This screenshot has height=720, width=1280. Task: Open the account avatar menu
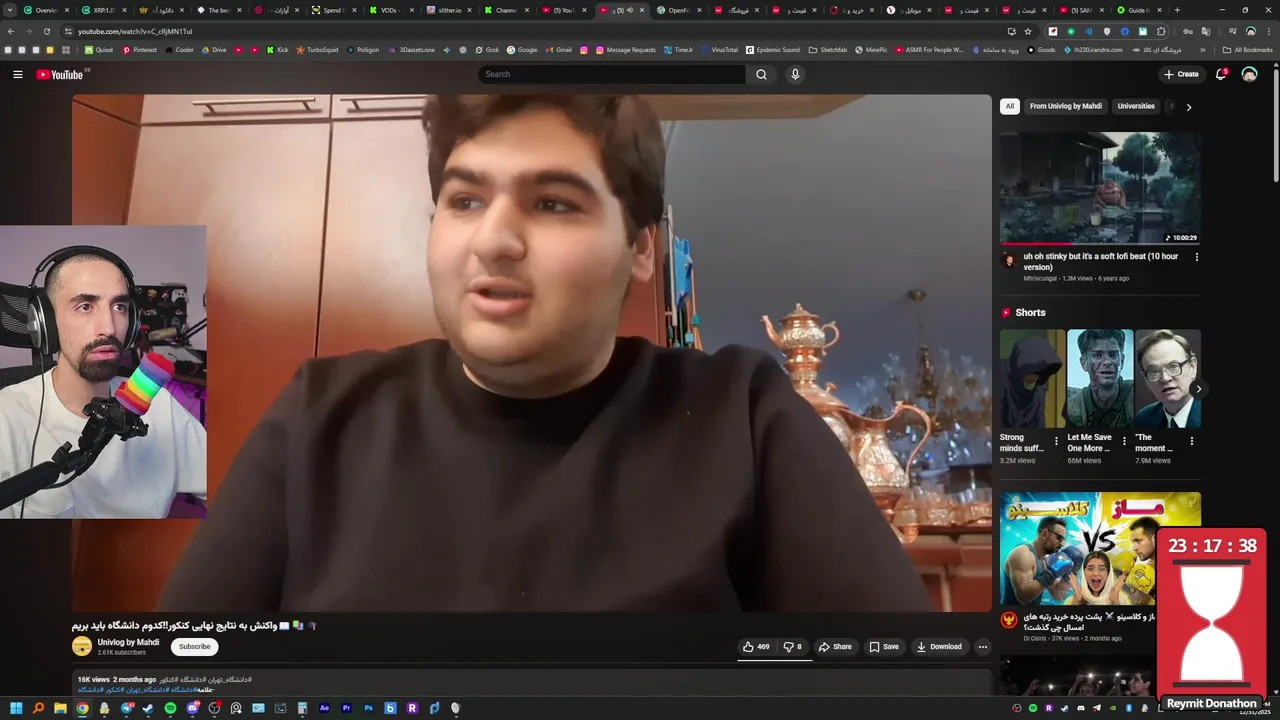point(1249,74)
